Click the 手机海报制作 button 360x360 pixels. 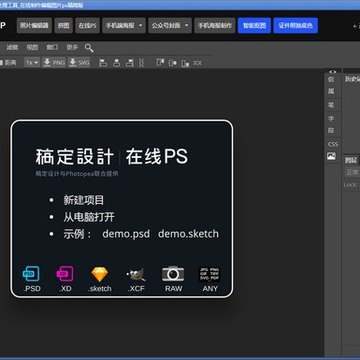[x=215, y=25]
